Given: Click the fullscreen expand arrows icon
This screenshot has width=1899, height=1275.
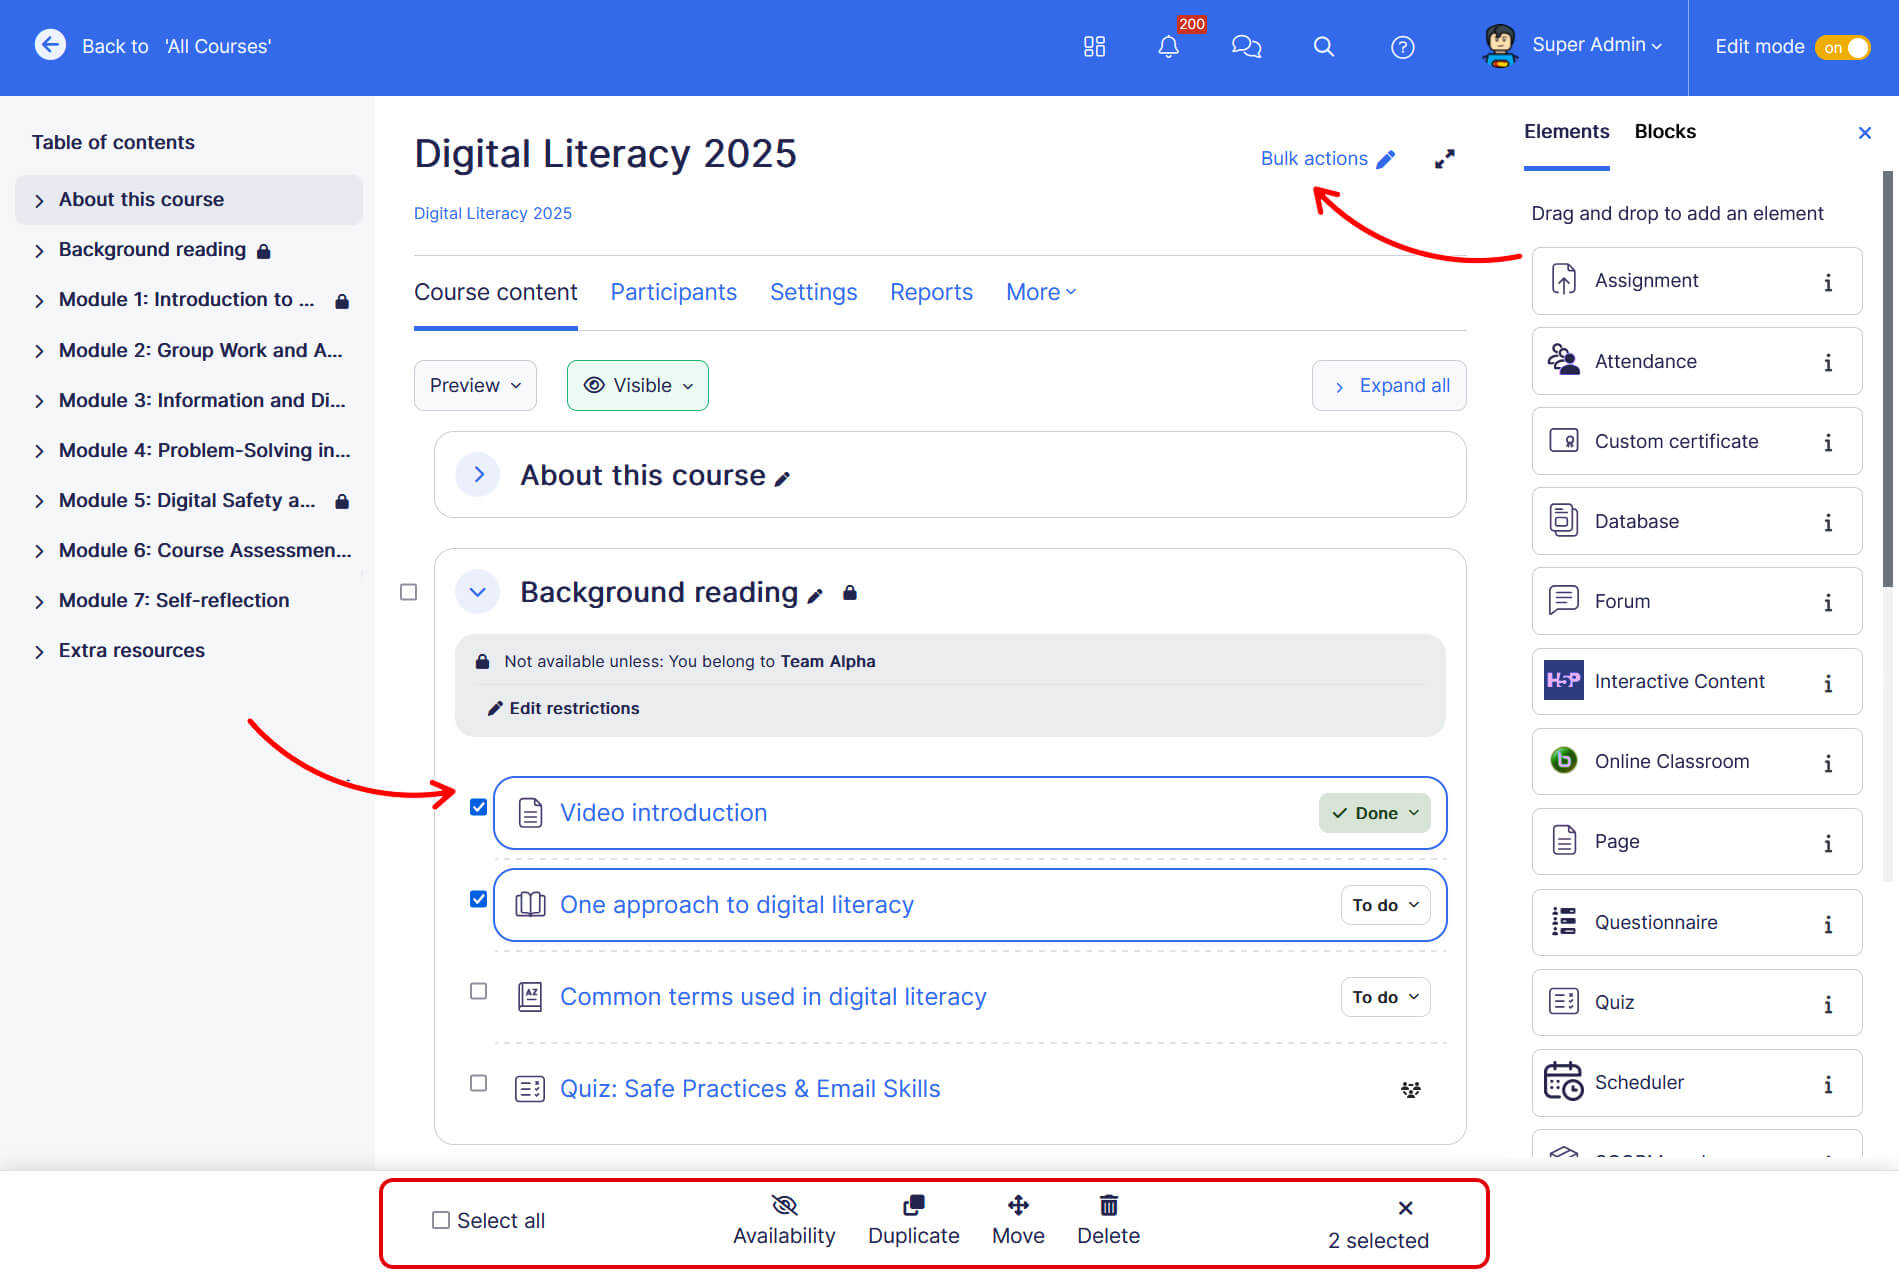Looking at the screenshot, I should coord(1444,159).
